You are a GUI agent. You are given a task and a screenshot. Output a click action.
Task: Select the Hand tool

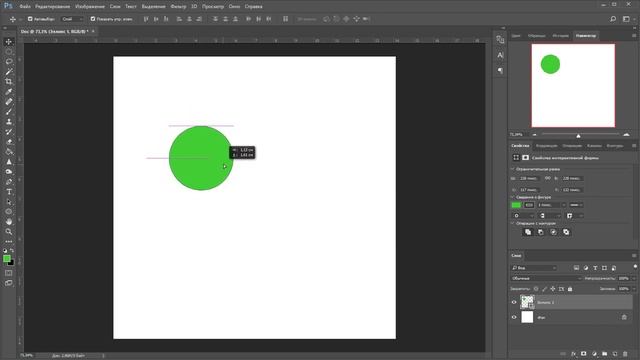(9, 222)
